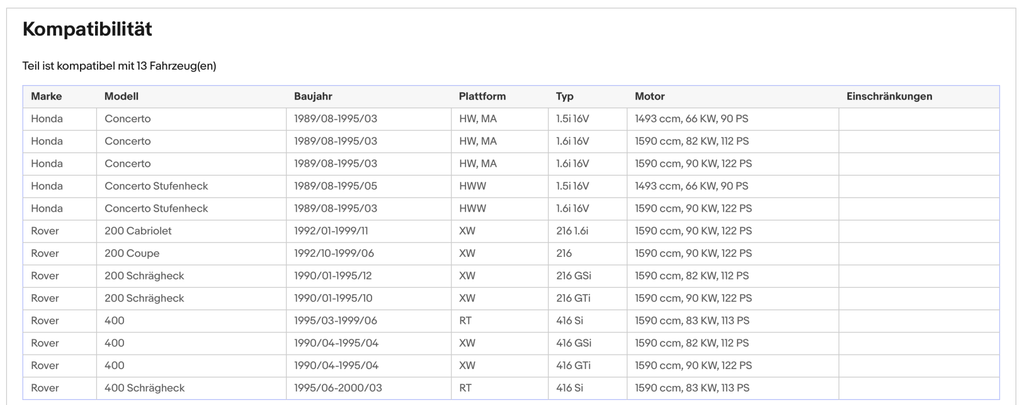Click '416 Si' in the 400 Schrägheck row
This screenshot has height=405, width=1024.
(x=569, y=388)
